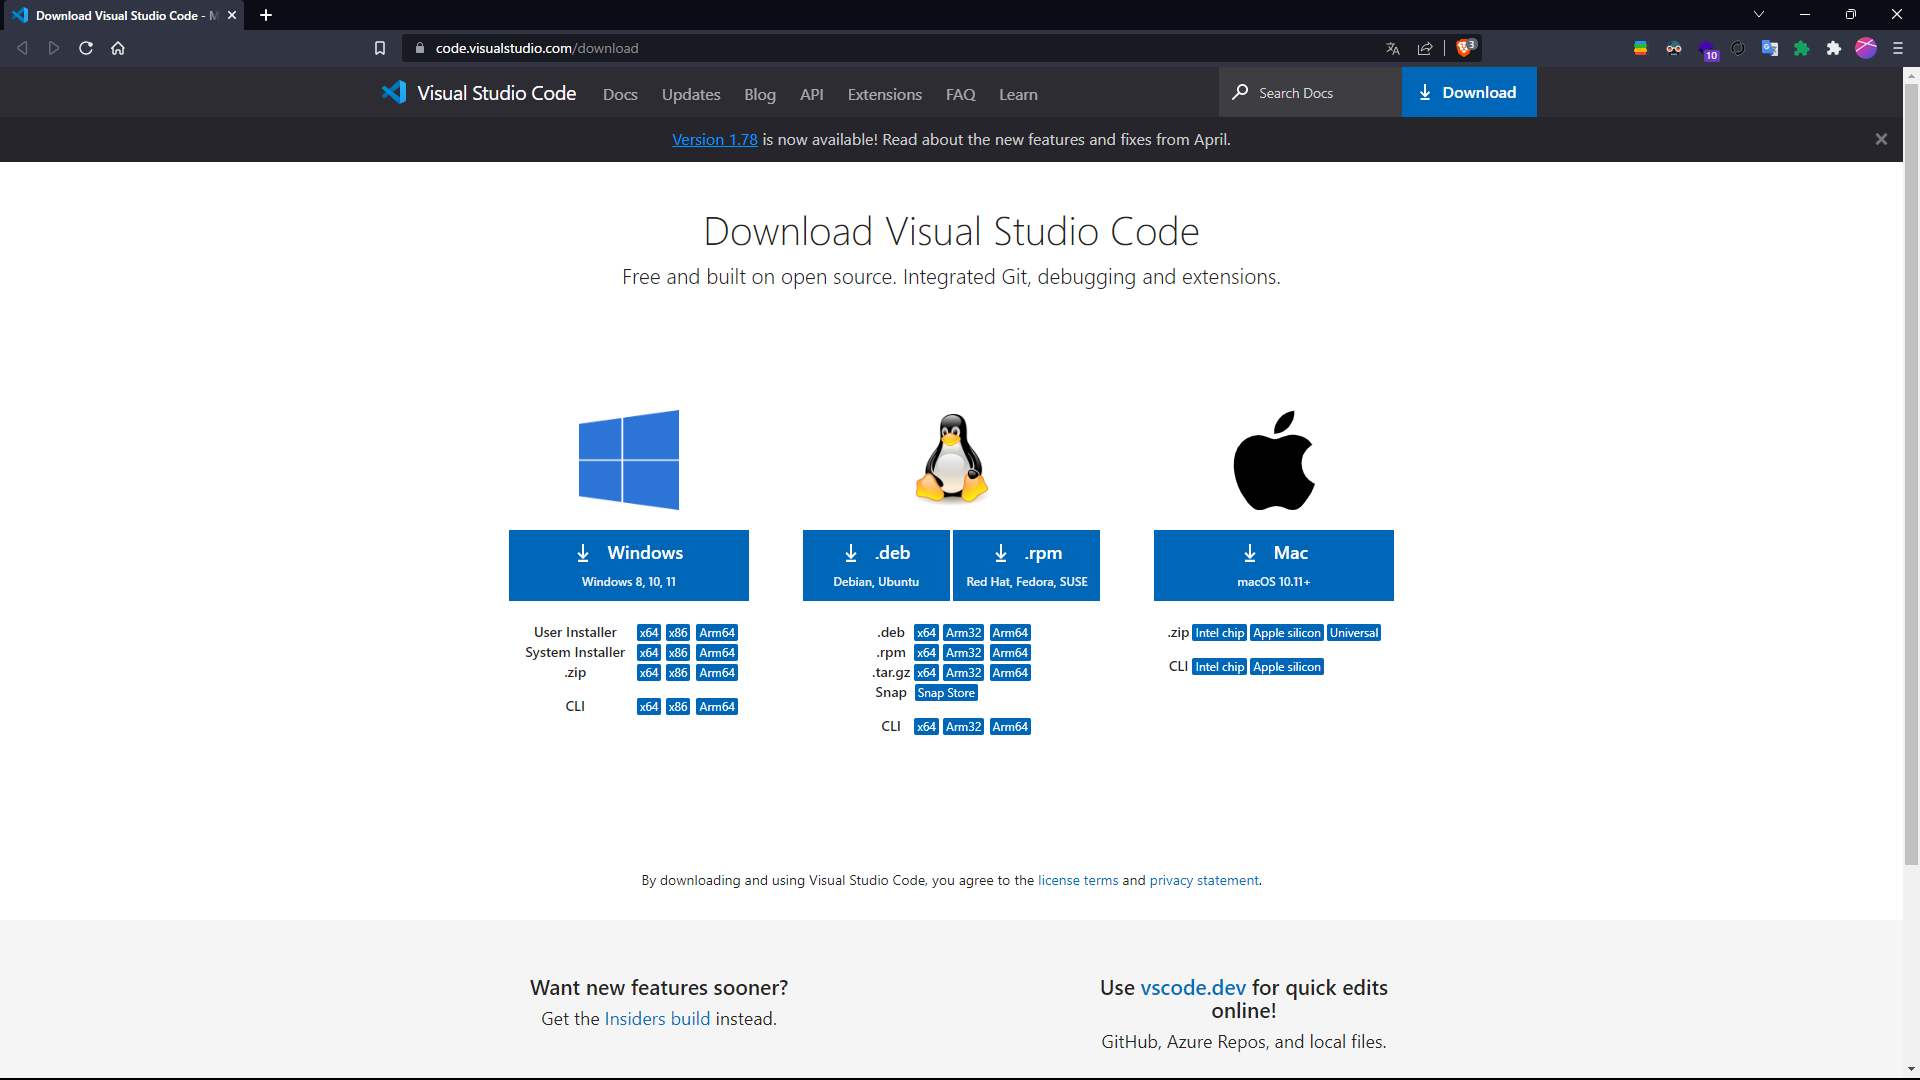
Task: Open the FAQ navigation item
Action: coord(959,94)
